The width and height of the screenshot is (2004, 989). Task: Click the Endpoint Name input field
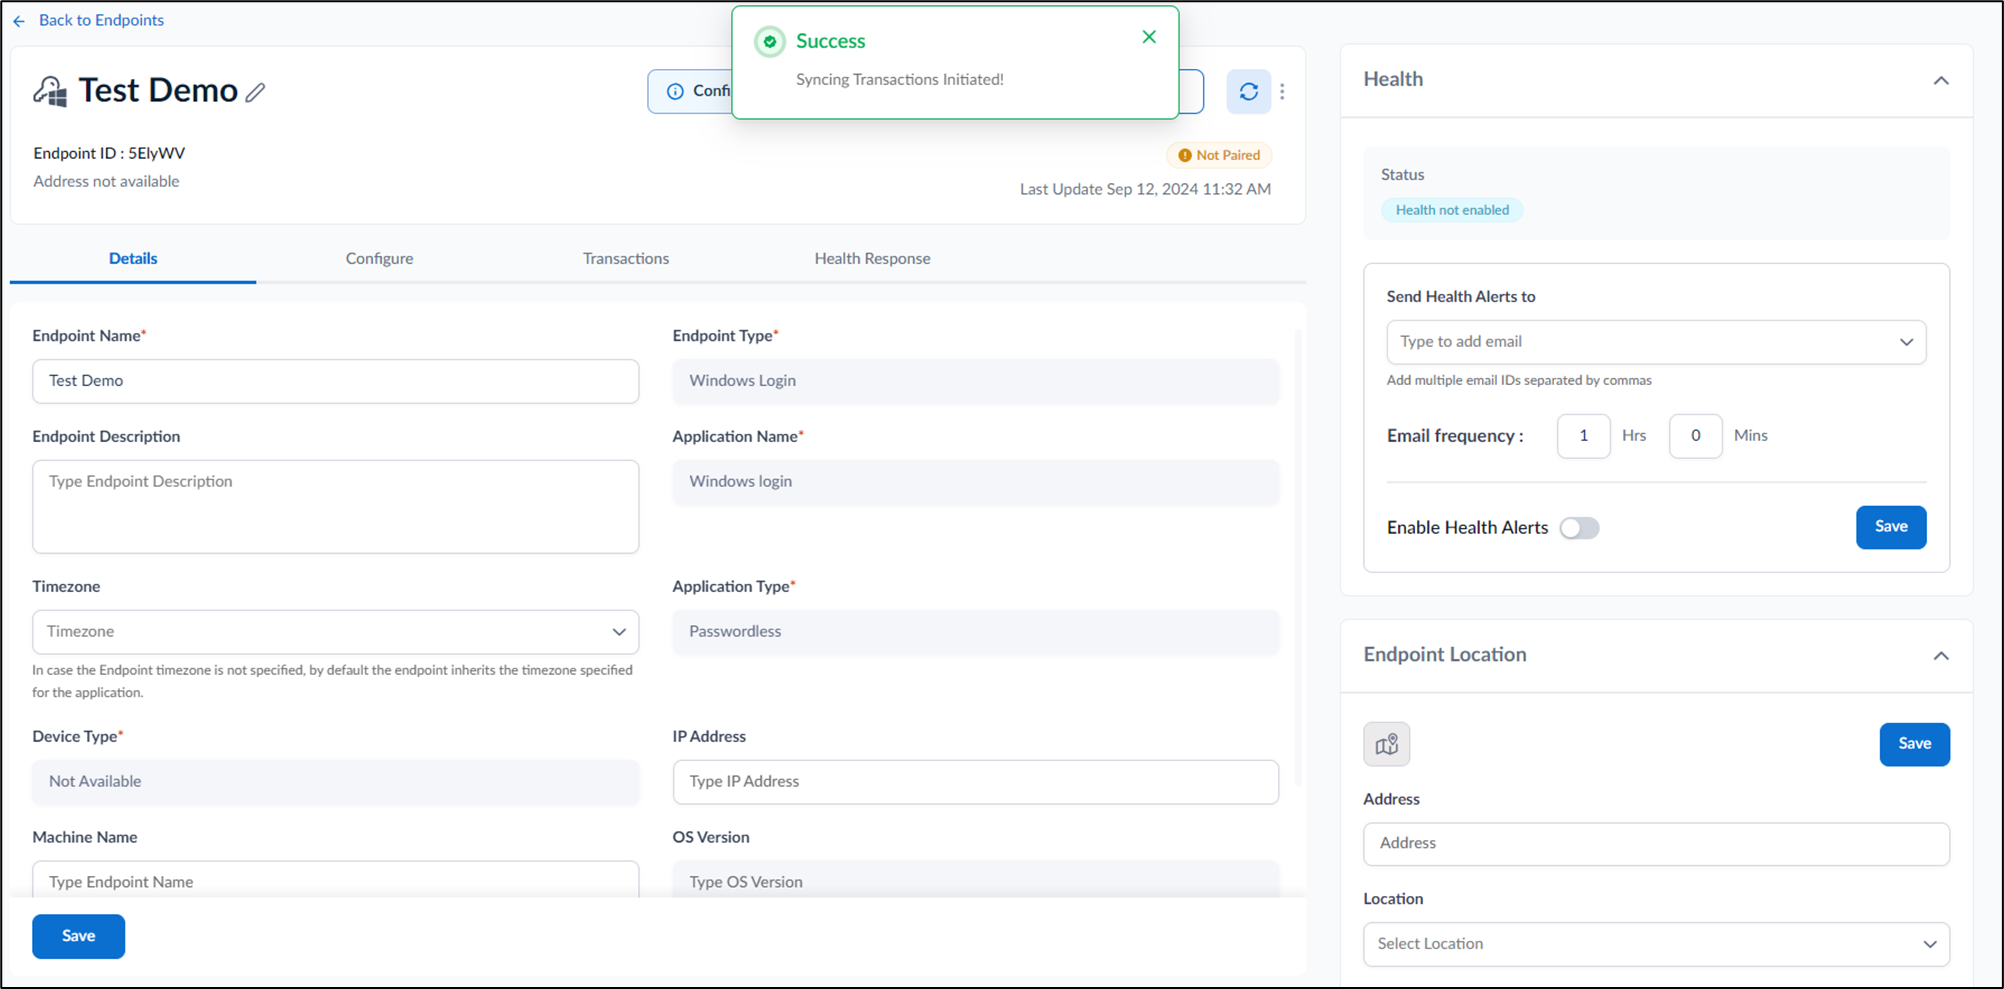tap(336, 381)
